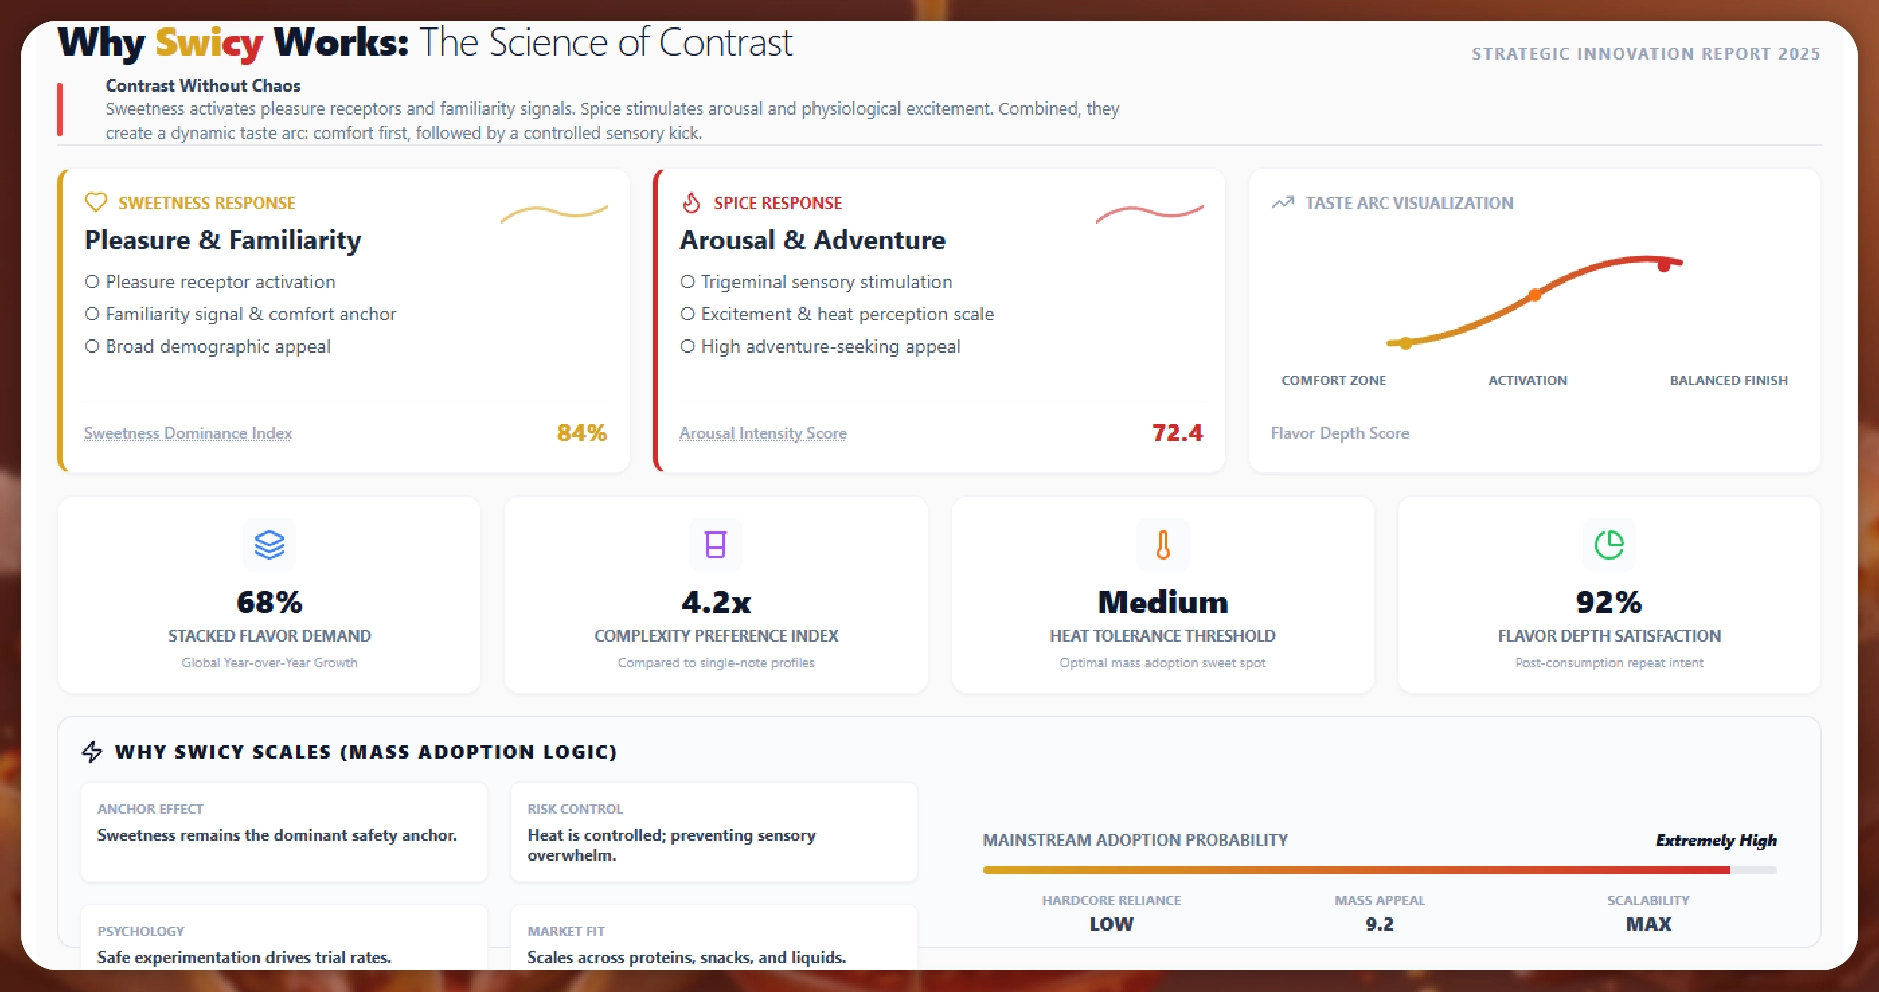The width and height of the screenshot is (1879, 992).
Task: Click the Mainstream Adoption Probability progress bar
Action: [1379, 870]
